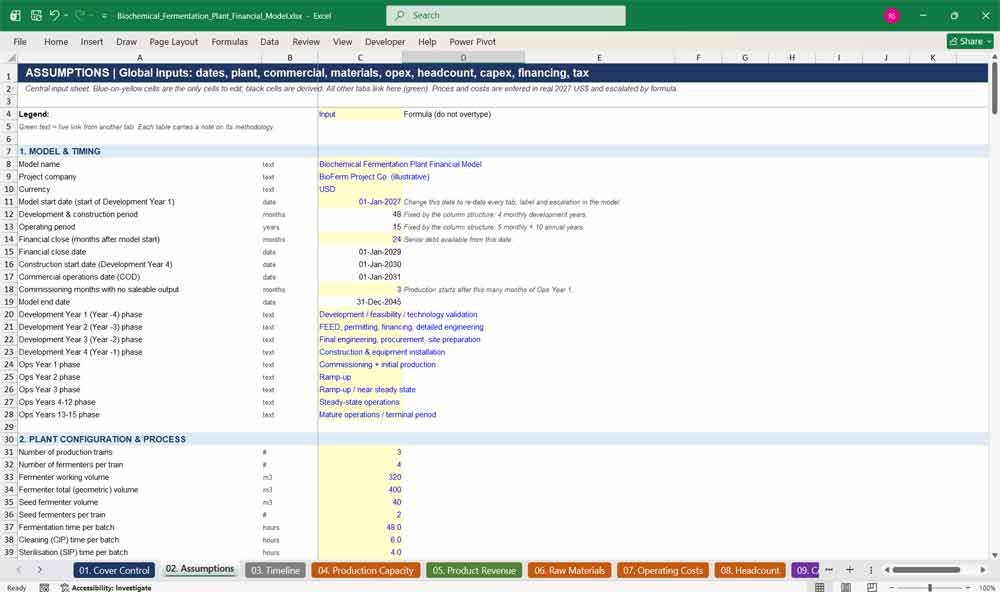Switch to the 08. Headcount sheet
Screen dimensions: 1000x592
[750, 570]
